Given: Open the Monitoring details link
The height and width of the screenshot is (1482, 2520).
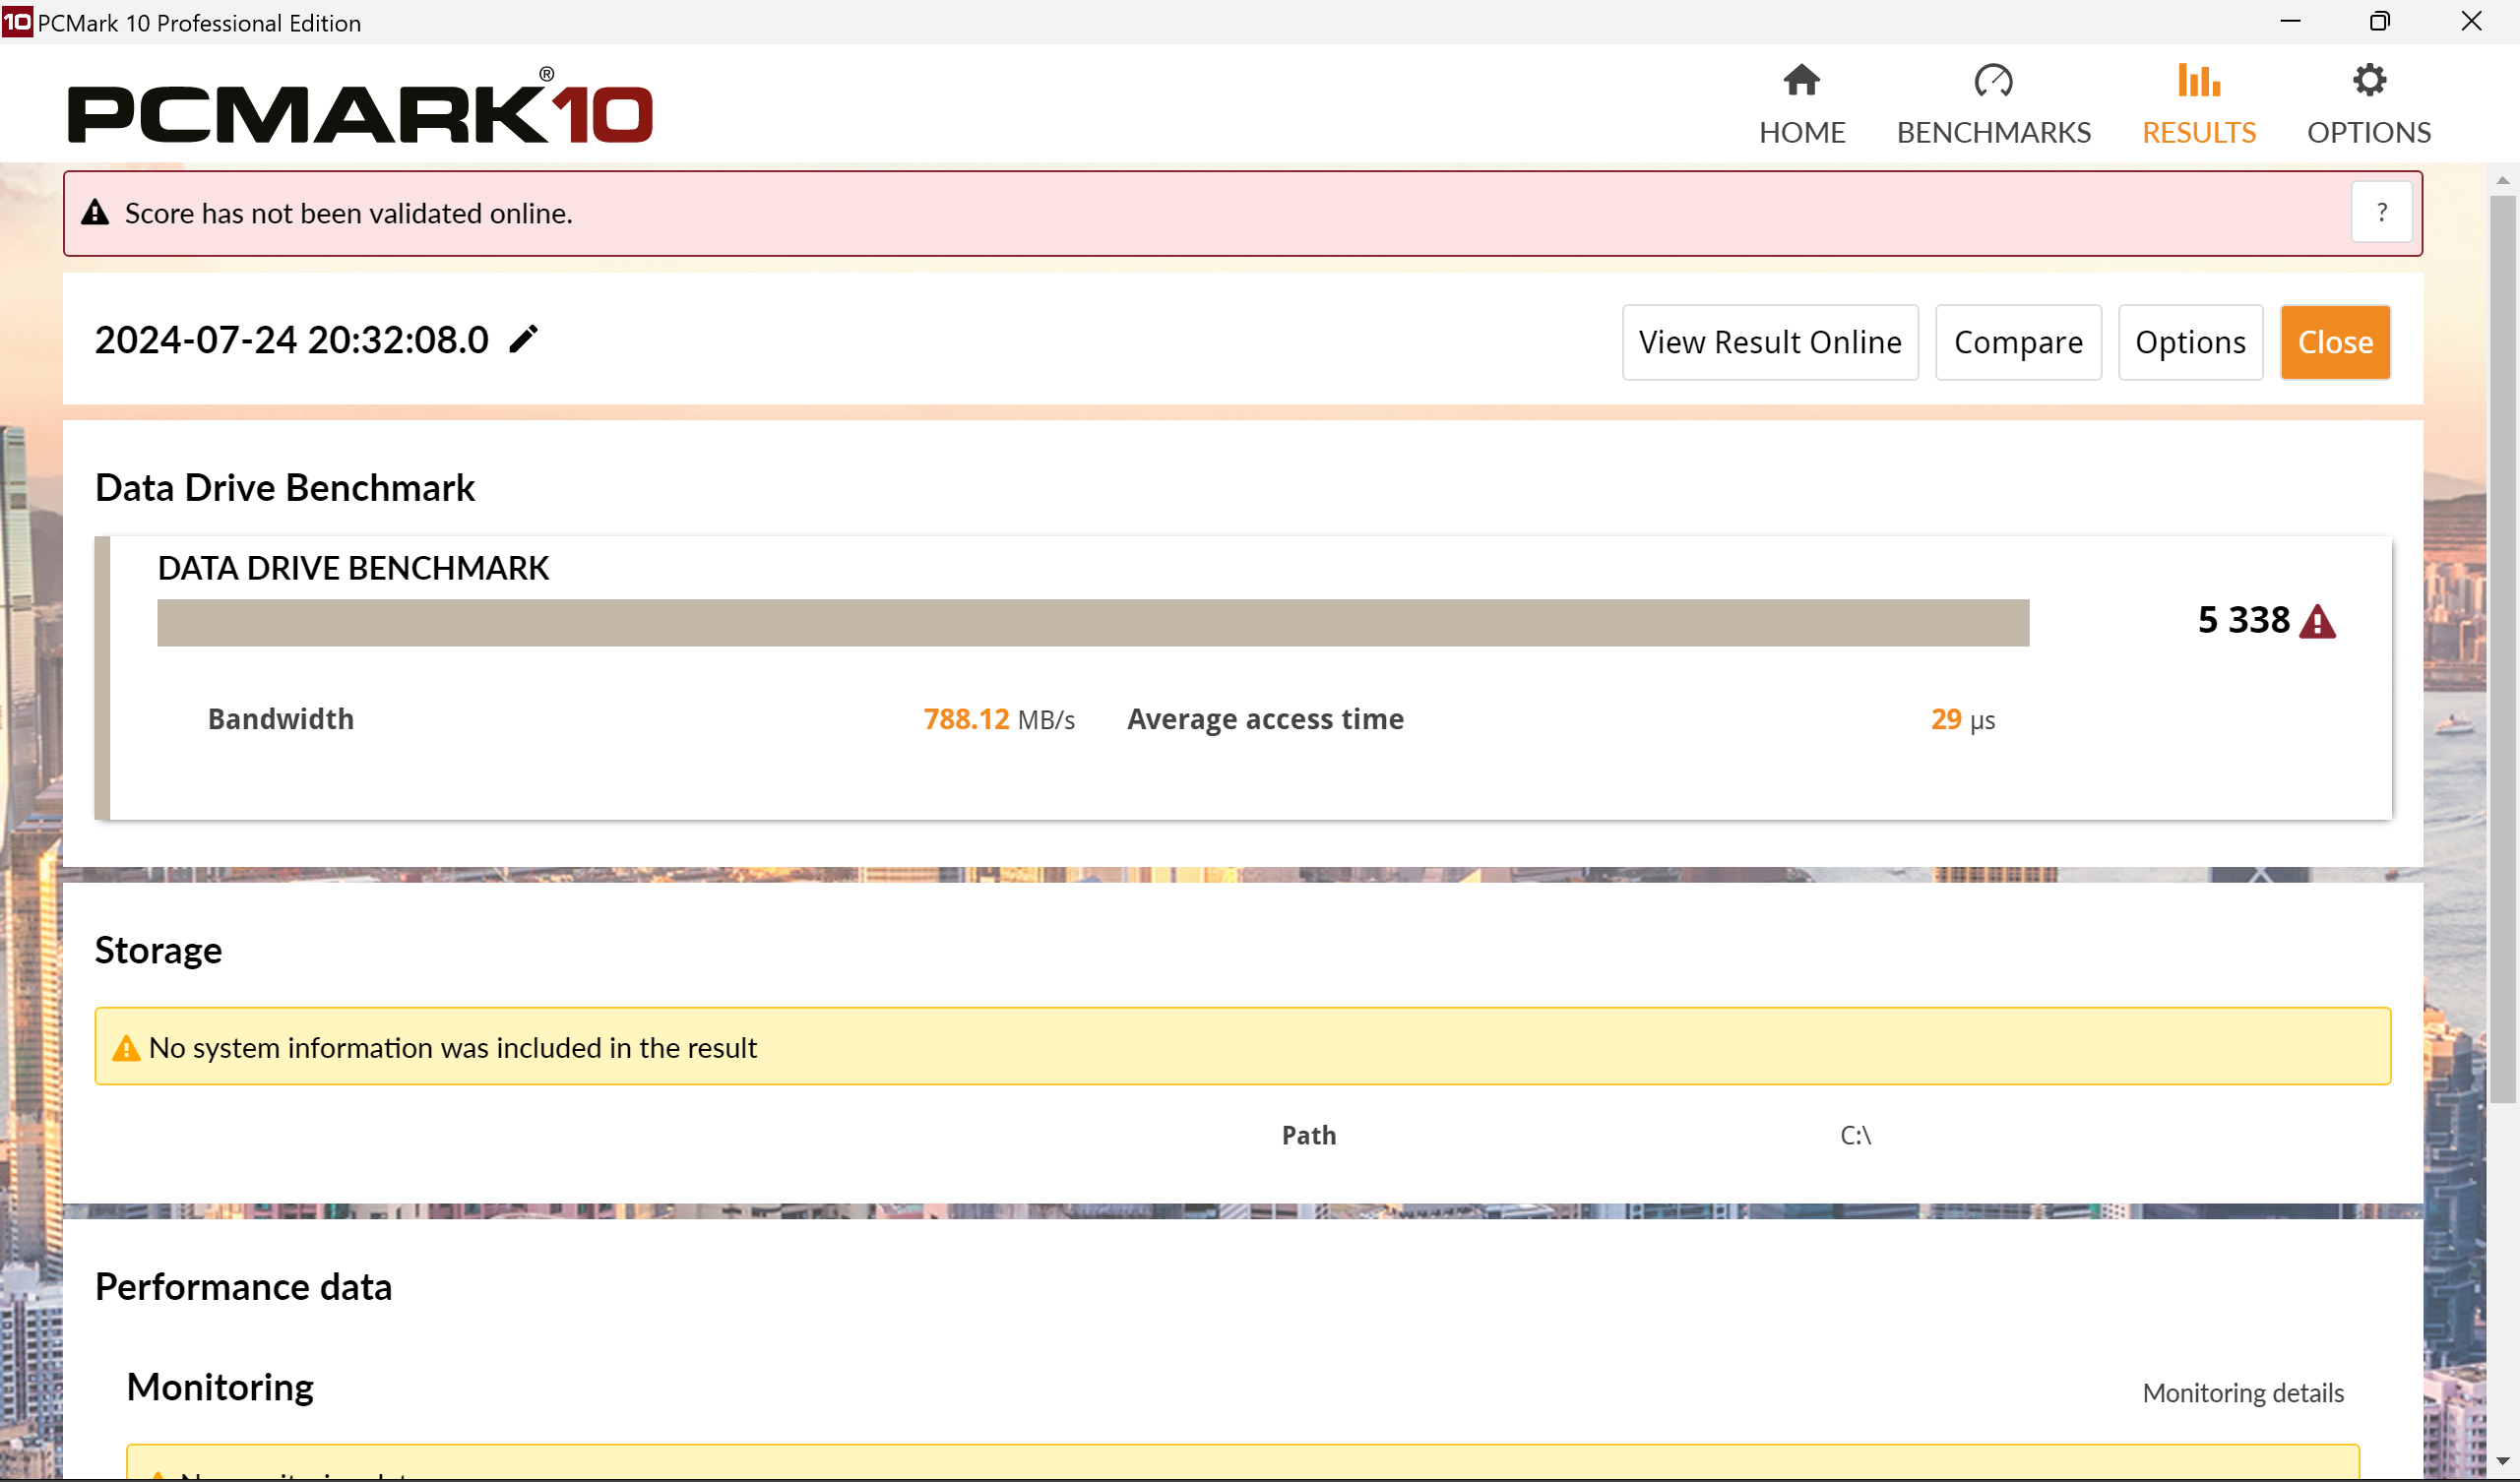Looking at the screenshot, I should 2242,1392.
